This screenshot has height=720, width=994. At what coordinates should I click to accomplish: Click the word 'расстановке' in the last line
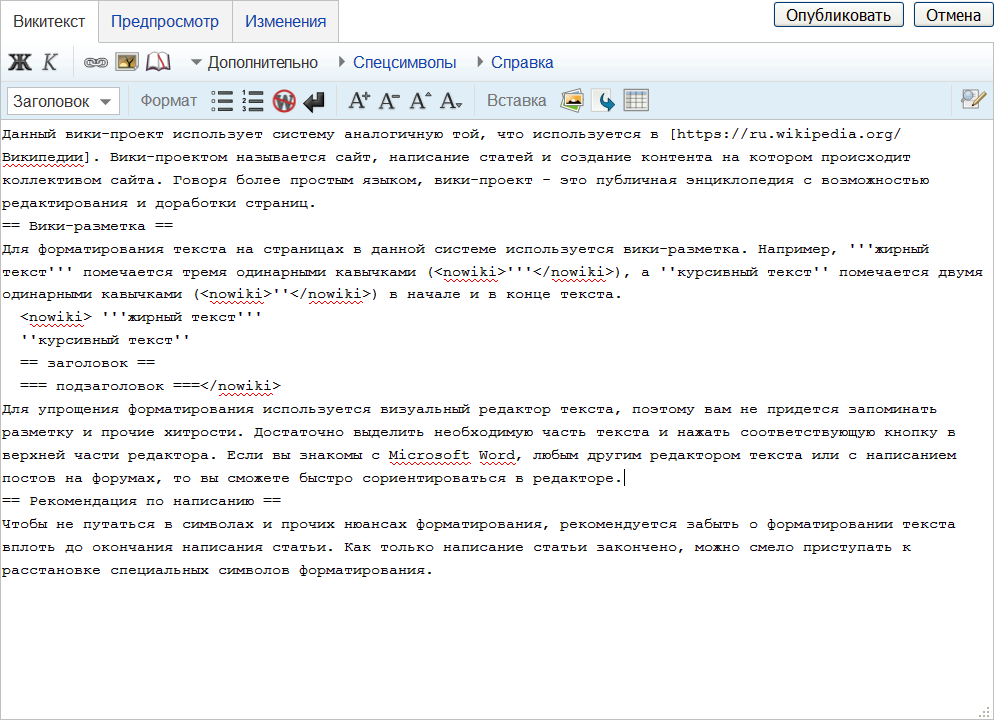(x=51, y=570)
